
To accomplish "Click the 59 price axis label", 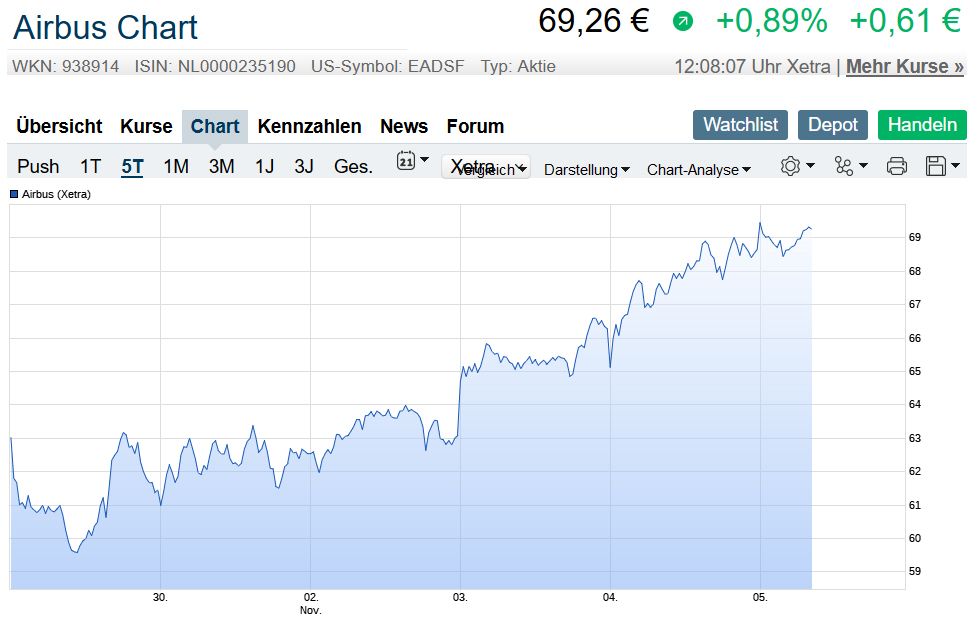I will [x=914, y=571].
